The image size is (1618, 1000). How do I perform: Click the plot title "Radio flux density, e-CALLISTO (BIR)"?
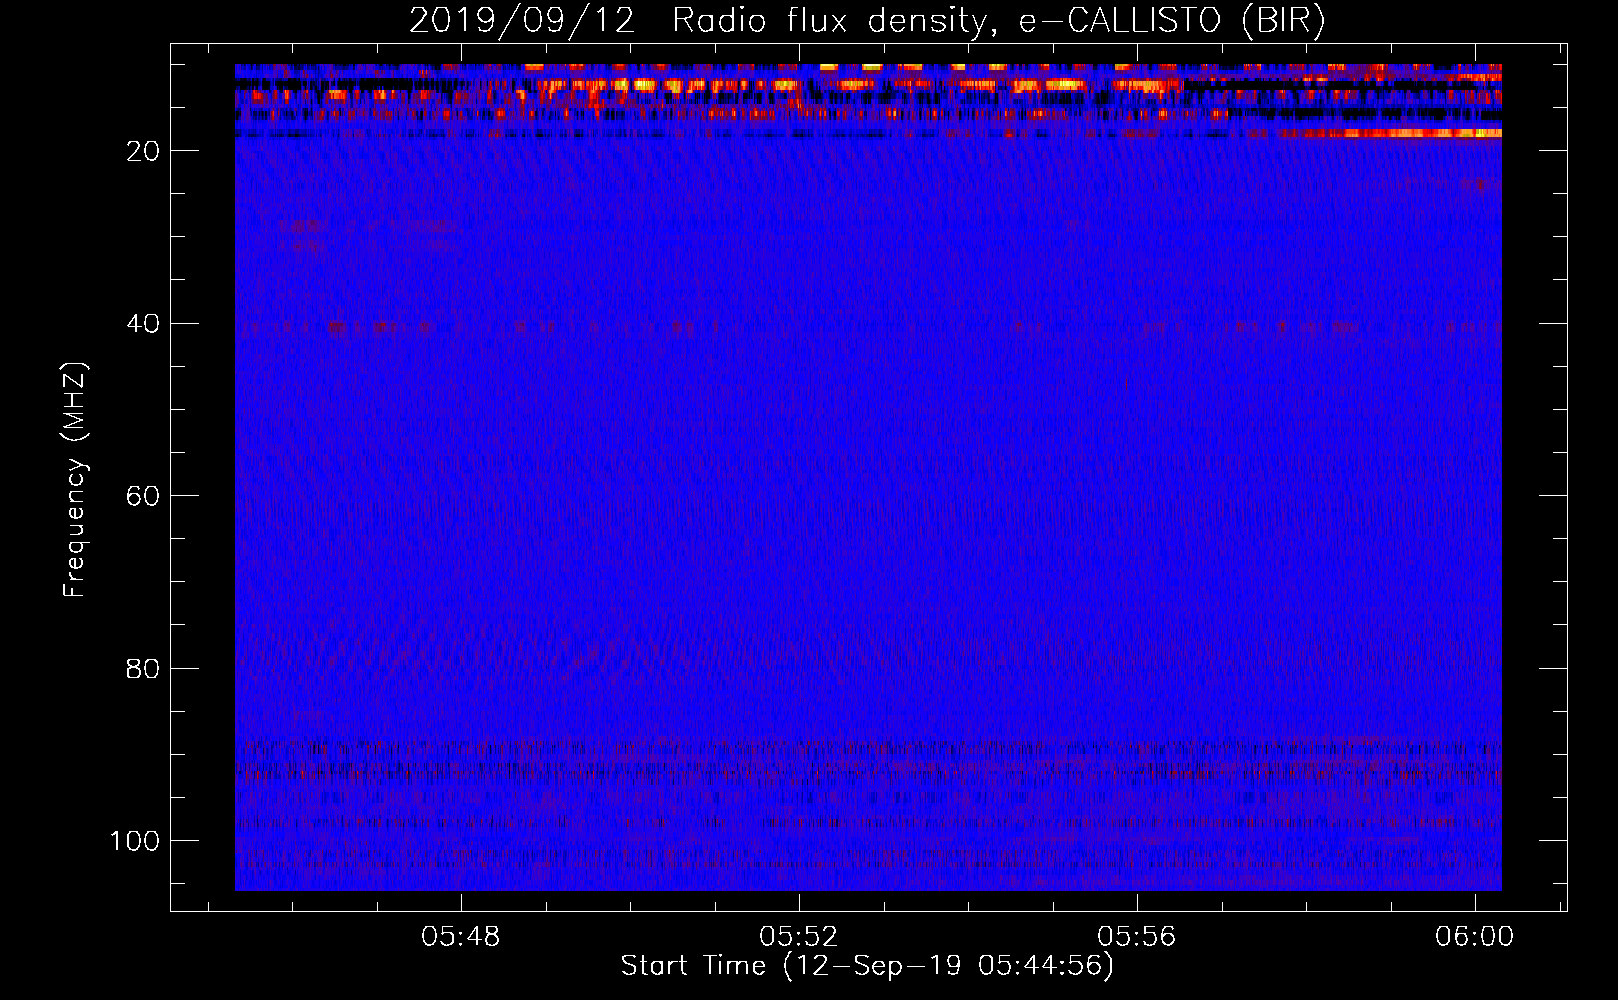tap(999, 21)
